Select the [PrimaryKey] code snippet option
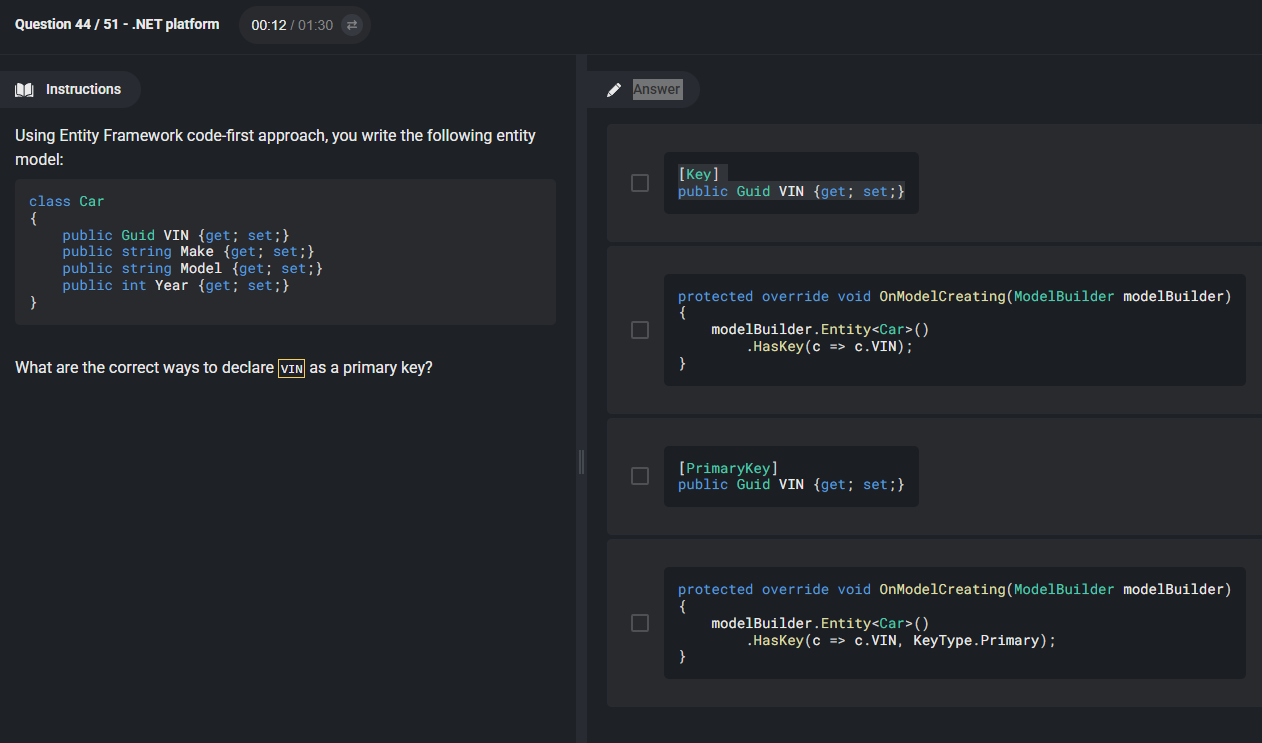Image resolution: width=1262 pixels, height=743 pixels. (x=791, y=476)
